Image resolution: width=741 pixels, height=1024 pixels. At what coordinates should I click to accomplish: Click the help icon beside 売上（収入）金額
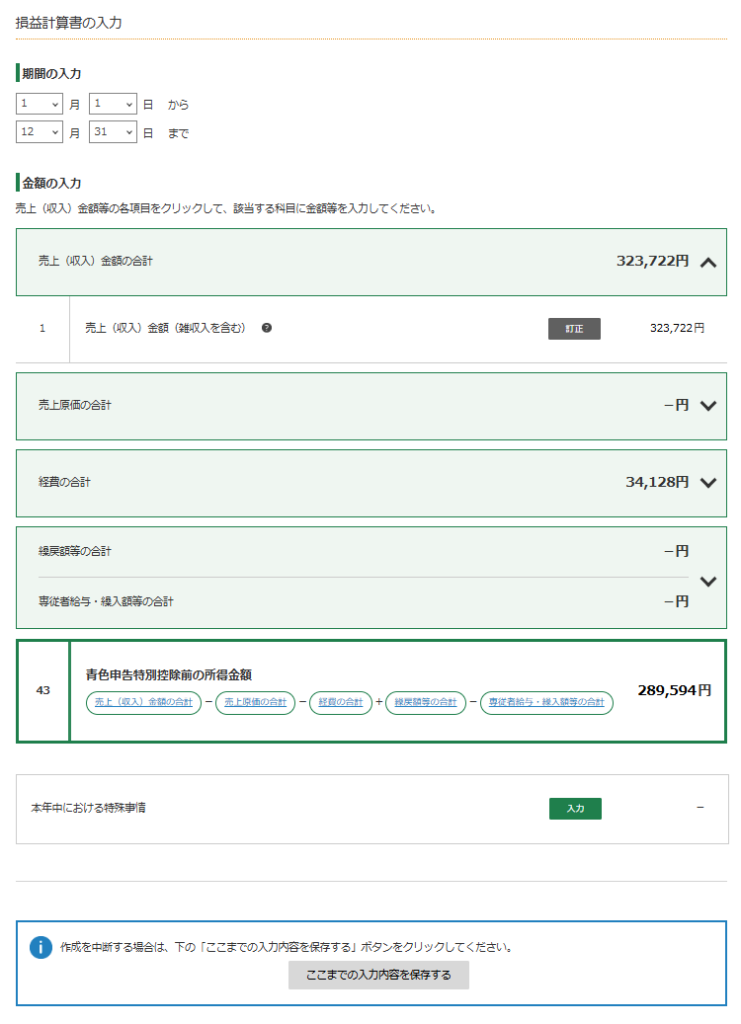point(267,328)
